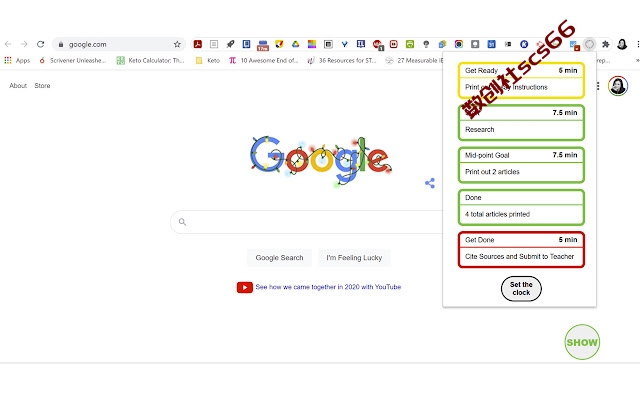This screenshot has width=640, height=400.
Task: Click the blue circle K extension
Action: click(524, 44)
